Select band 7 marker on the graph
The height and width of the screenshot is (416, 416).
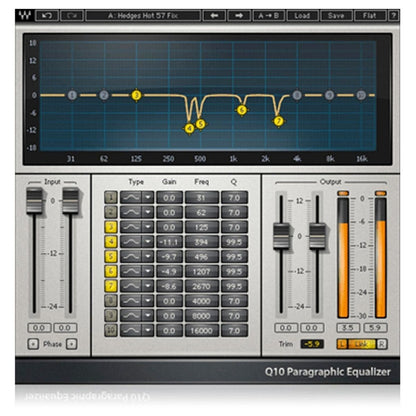click(279, 121)
